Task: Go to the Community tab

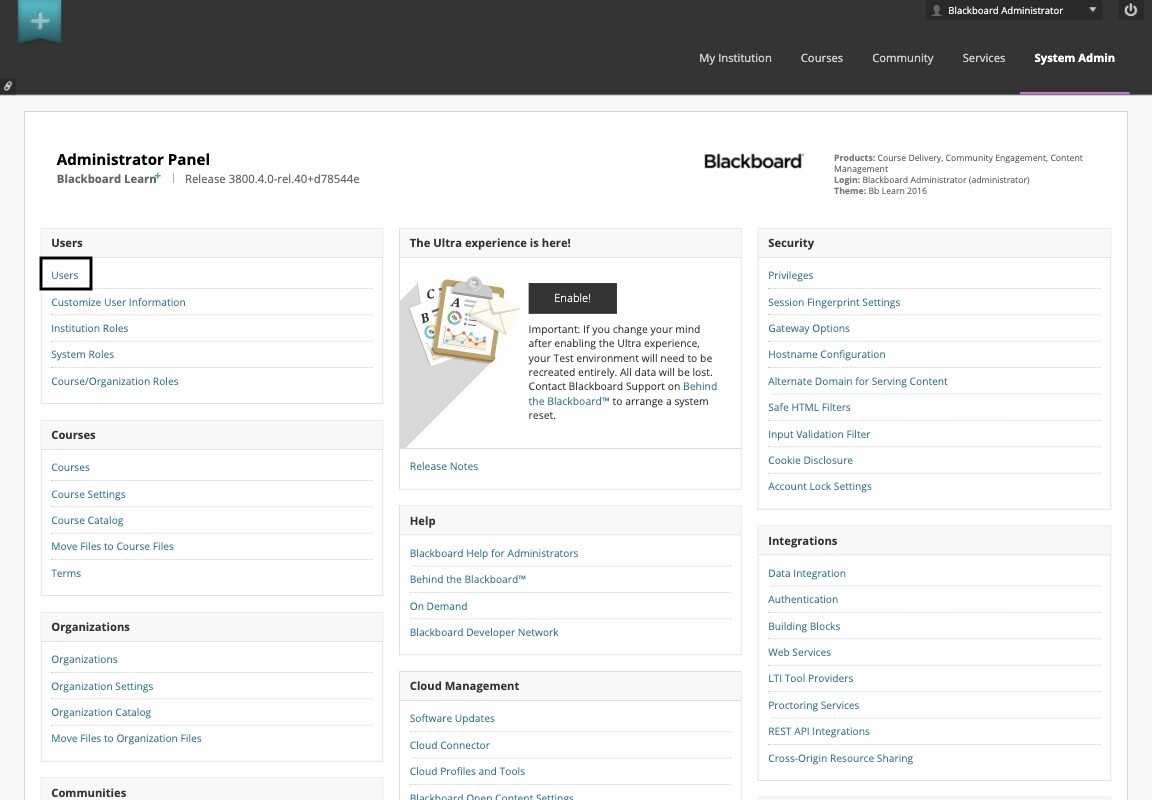Action: (x=902, y=58)
